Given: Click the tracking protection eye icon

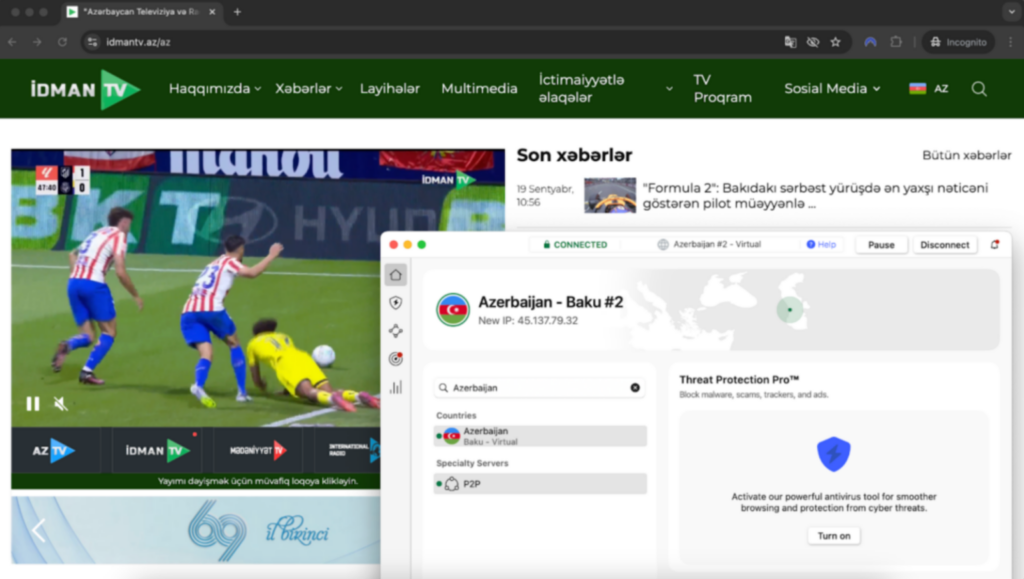Looking at the screenshot, I should (812, 42).
